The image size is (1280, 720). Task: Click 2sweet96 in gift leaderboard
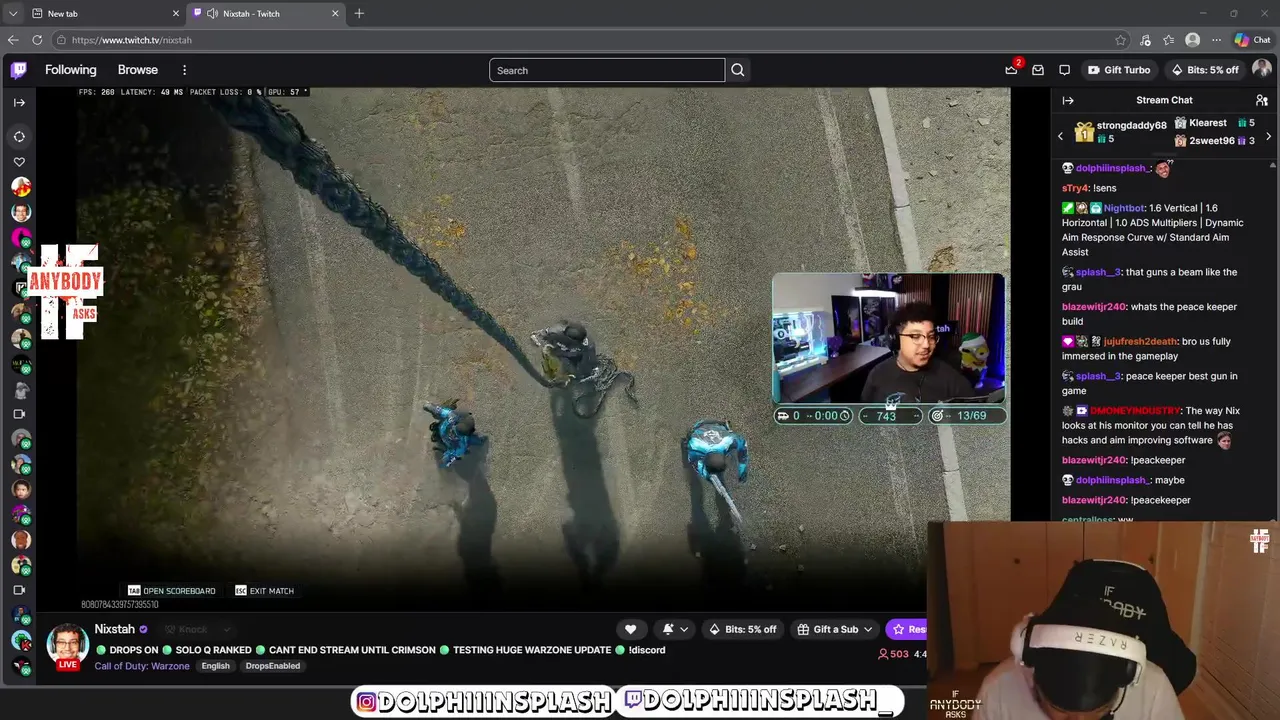(1211, 141)
